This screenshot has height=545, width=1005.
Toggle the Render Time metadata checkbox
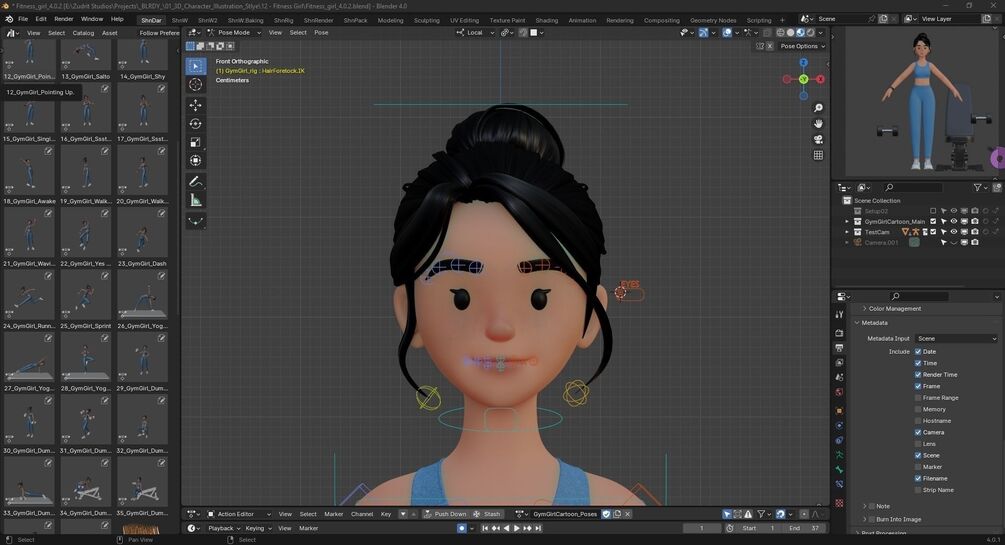(x=918, y=374)
